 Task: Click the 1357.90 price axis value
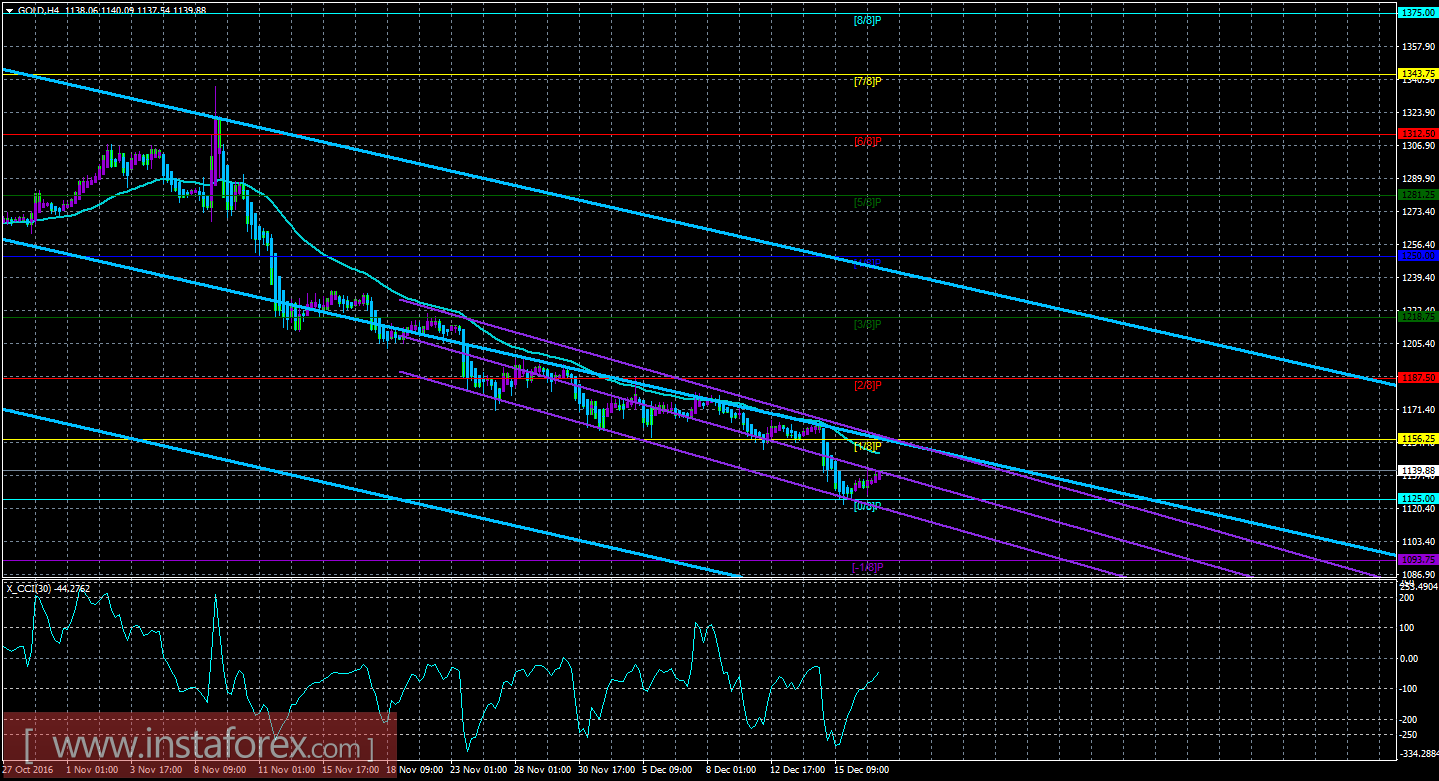[1418, 46]
